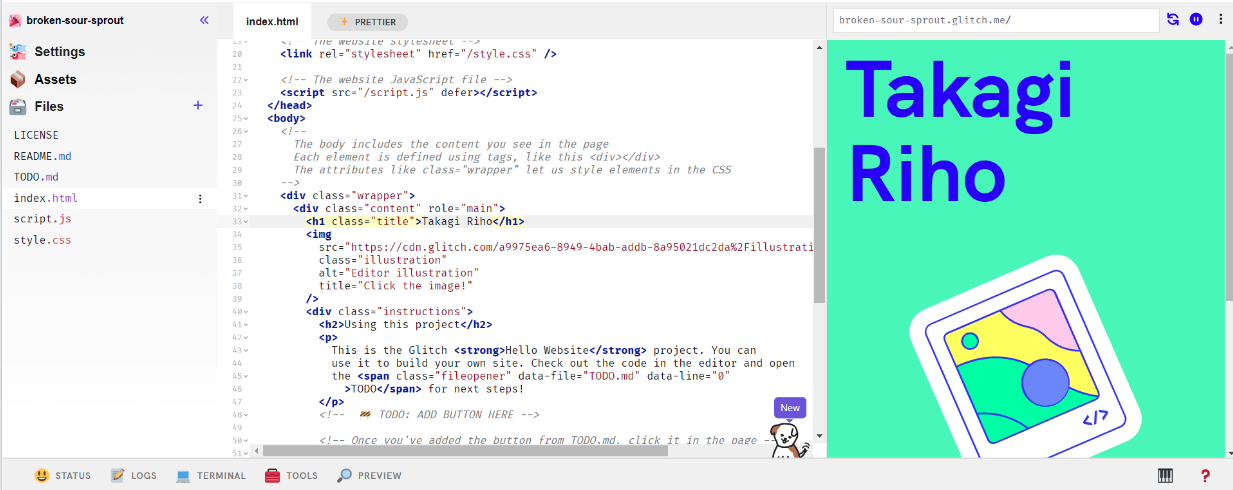This screenshot has width=1233, height=490.
Task: Click the piano keyboard icon in the footer
Action: [1165, 476]
